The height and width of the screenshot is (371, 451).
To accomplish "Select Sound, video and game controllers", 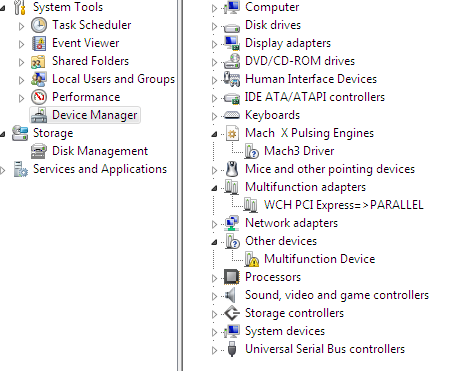I will [337, 295].
